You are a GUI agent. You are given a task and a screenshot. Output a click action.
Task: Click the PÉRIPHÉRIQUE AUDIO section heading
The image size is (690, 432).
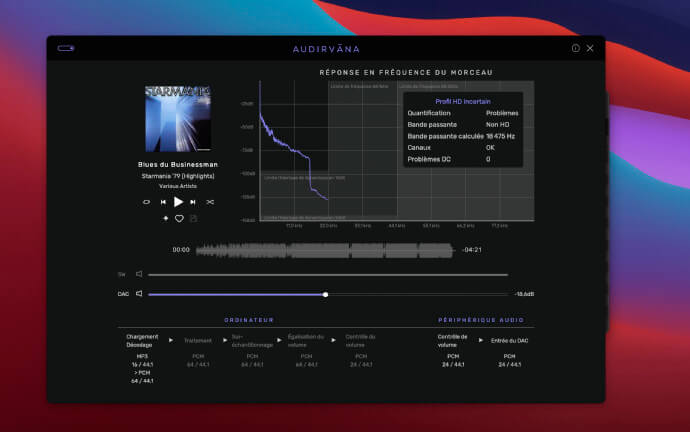click(481, 320)
